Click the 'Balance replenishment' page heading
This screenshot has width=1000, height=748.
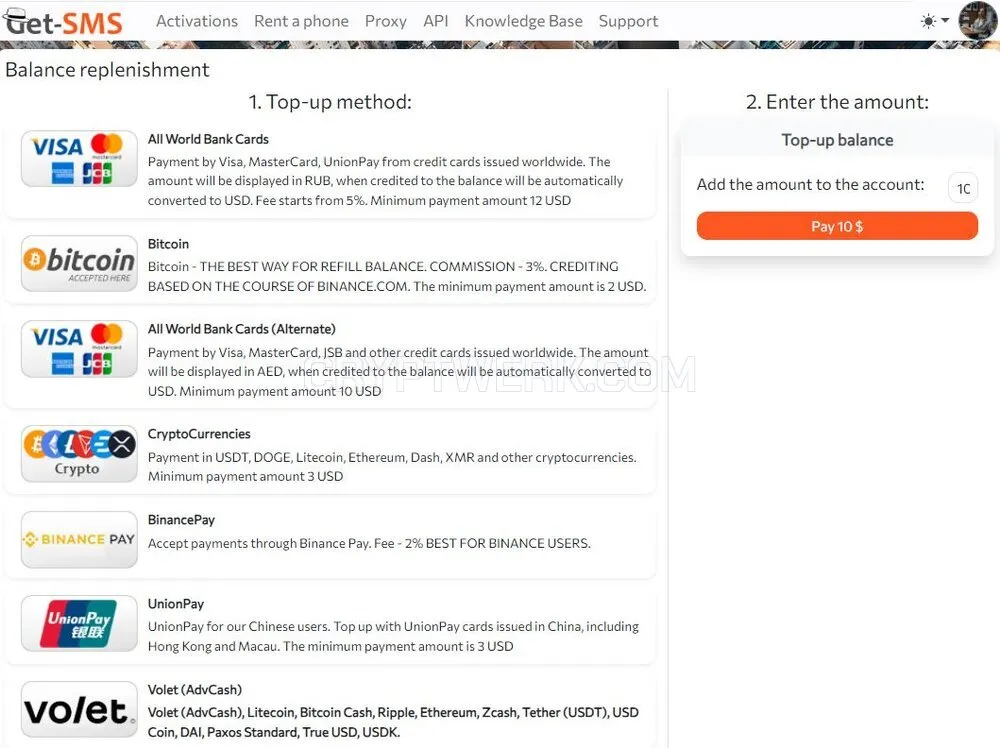(x=107, y=70)
